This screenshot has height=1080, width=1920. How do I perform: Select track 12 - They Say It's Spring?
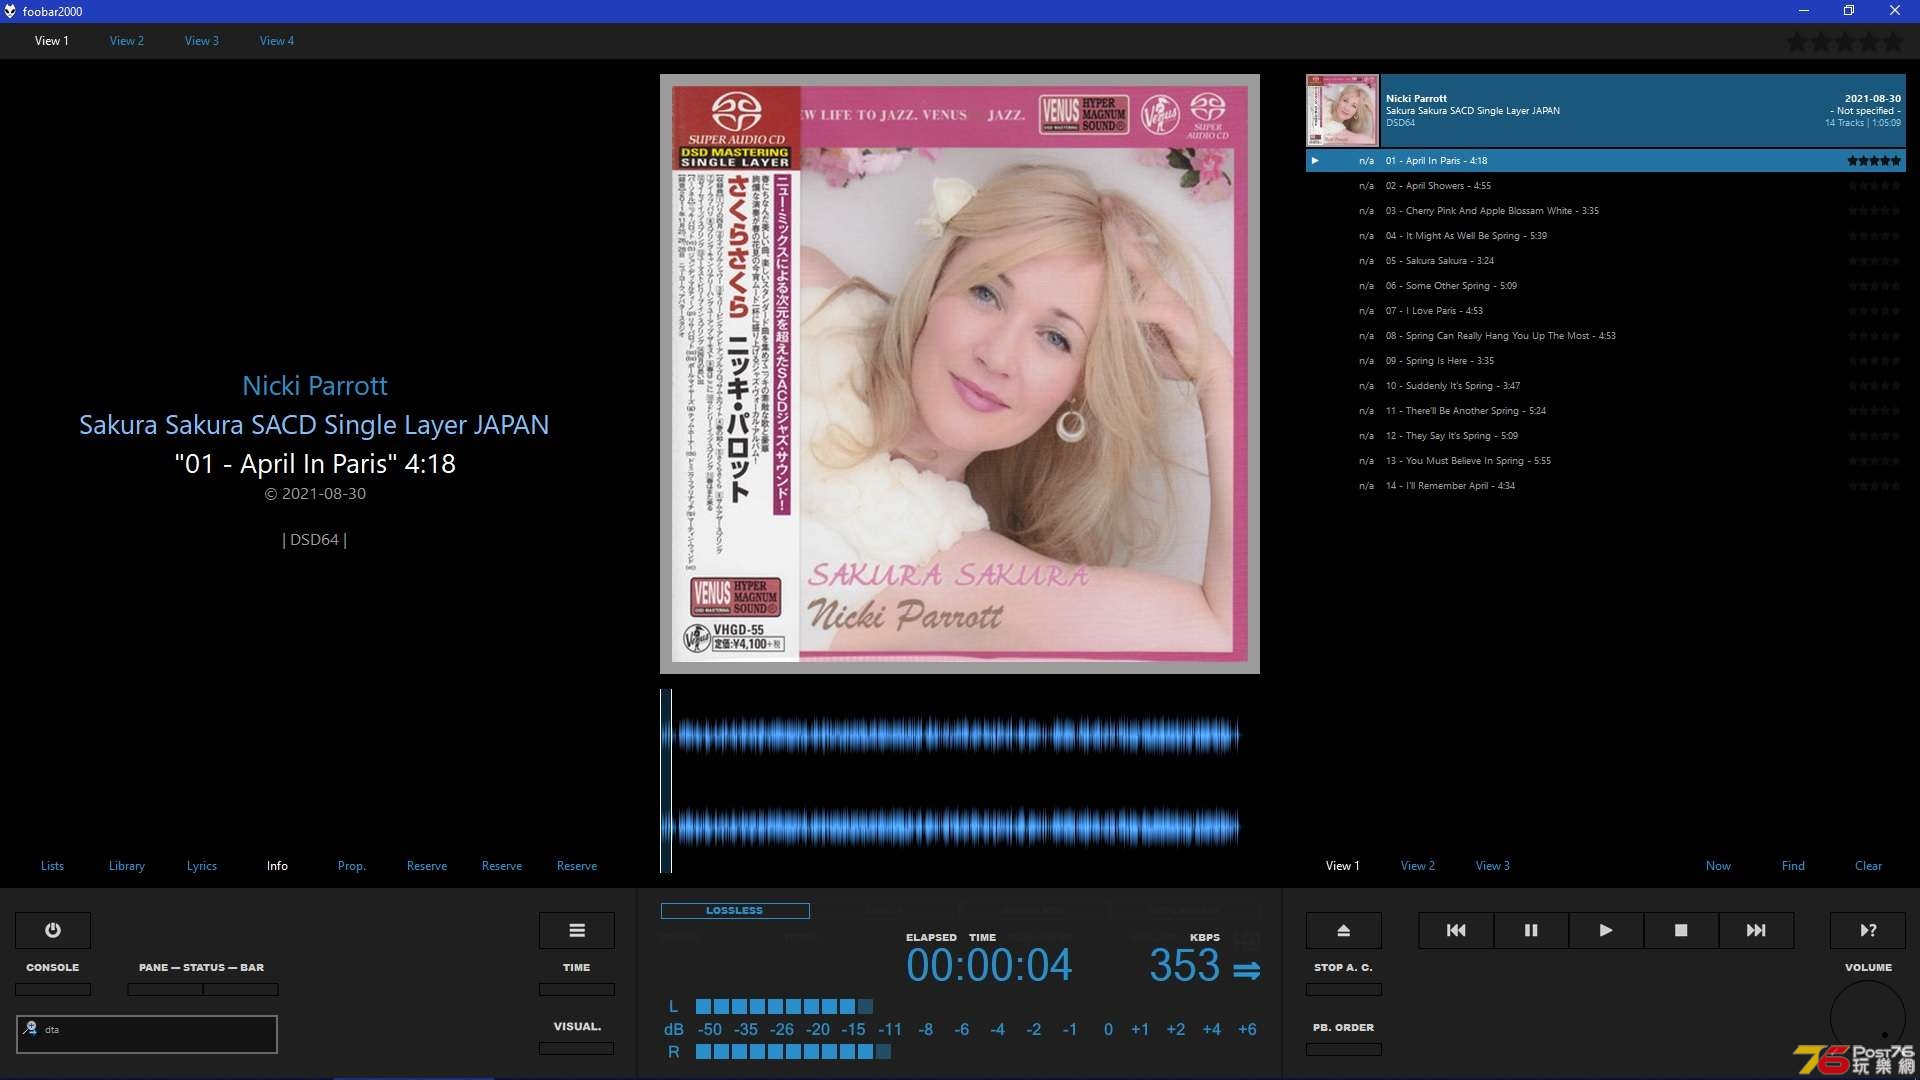pos(1606,436)
